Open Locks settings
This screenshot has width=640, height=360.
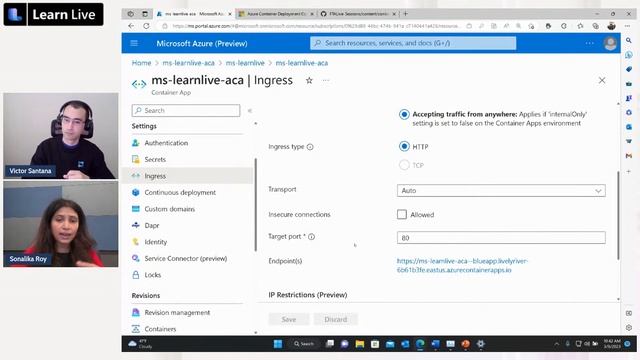coord(152,275)
